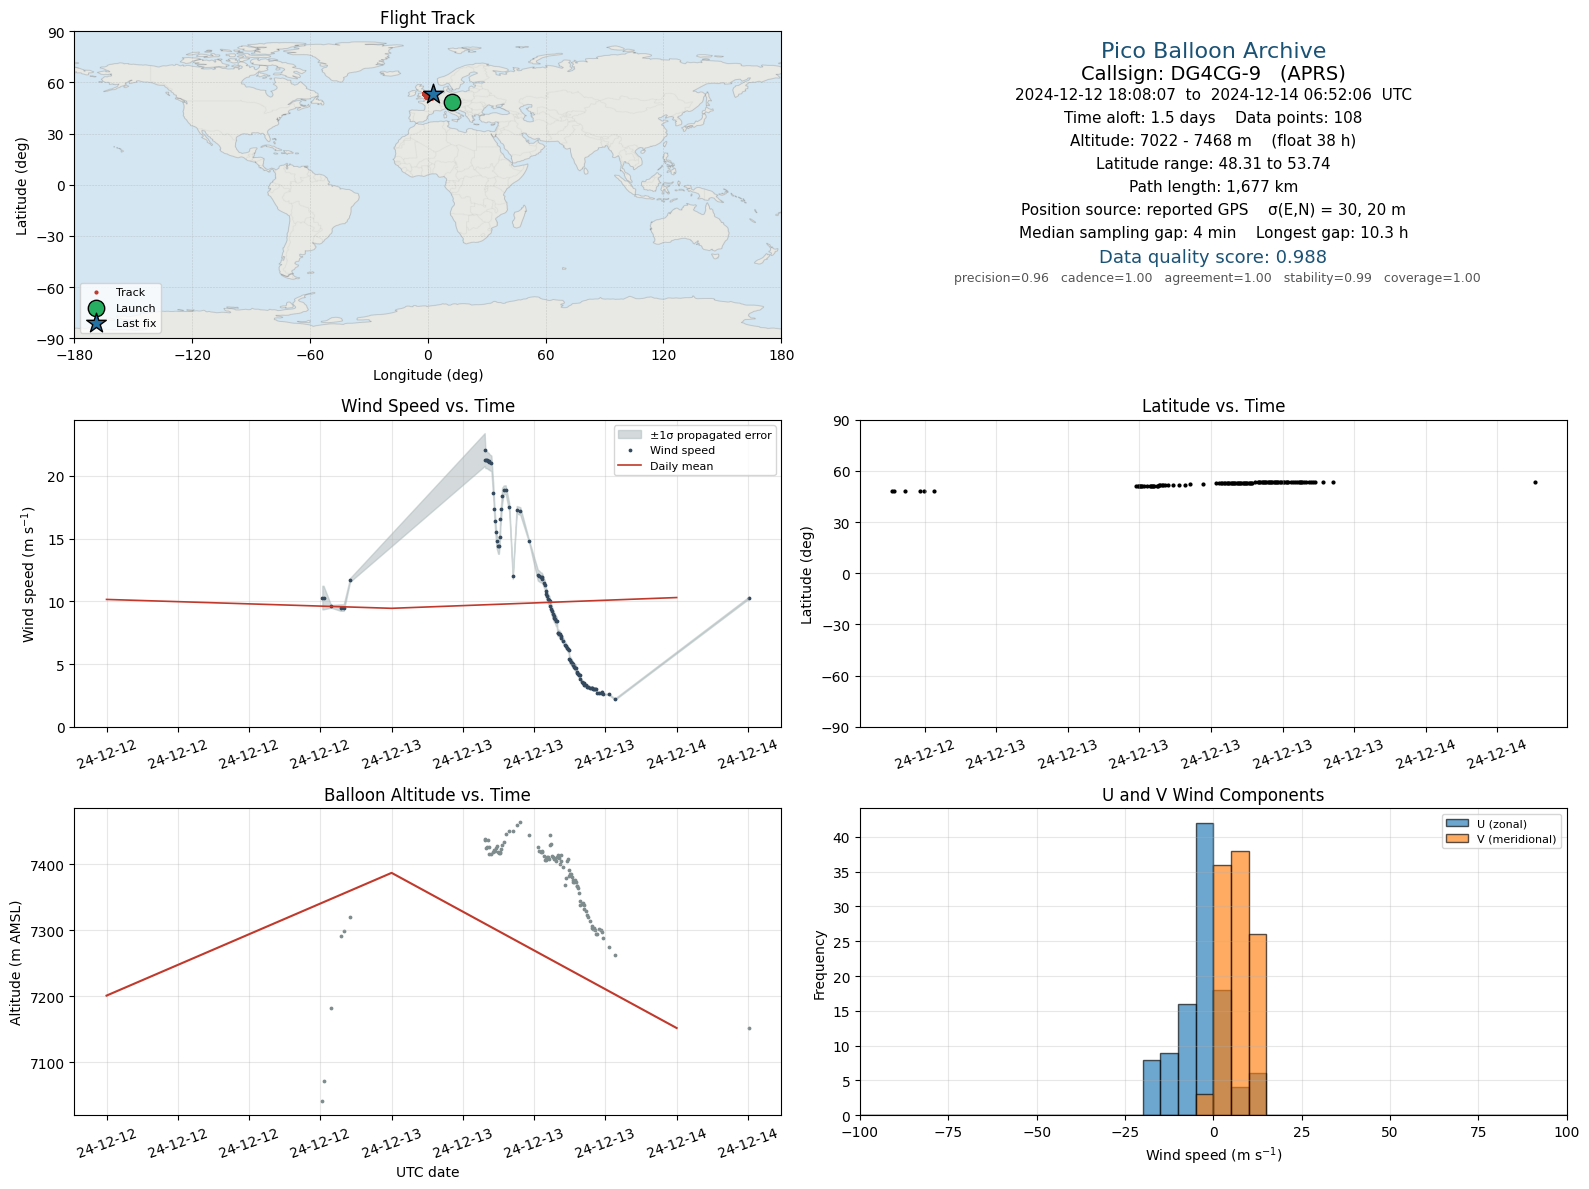Click the "Time aloft: 1.5 days" line
The image size is (1589, 1189).
point(1213,118)
